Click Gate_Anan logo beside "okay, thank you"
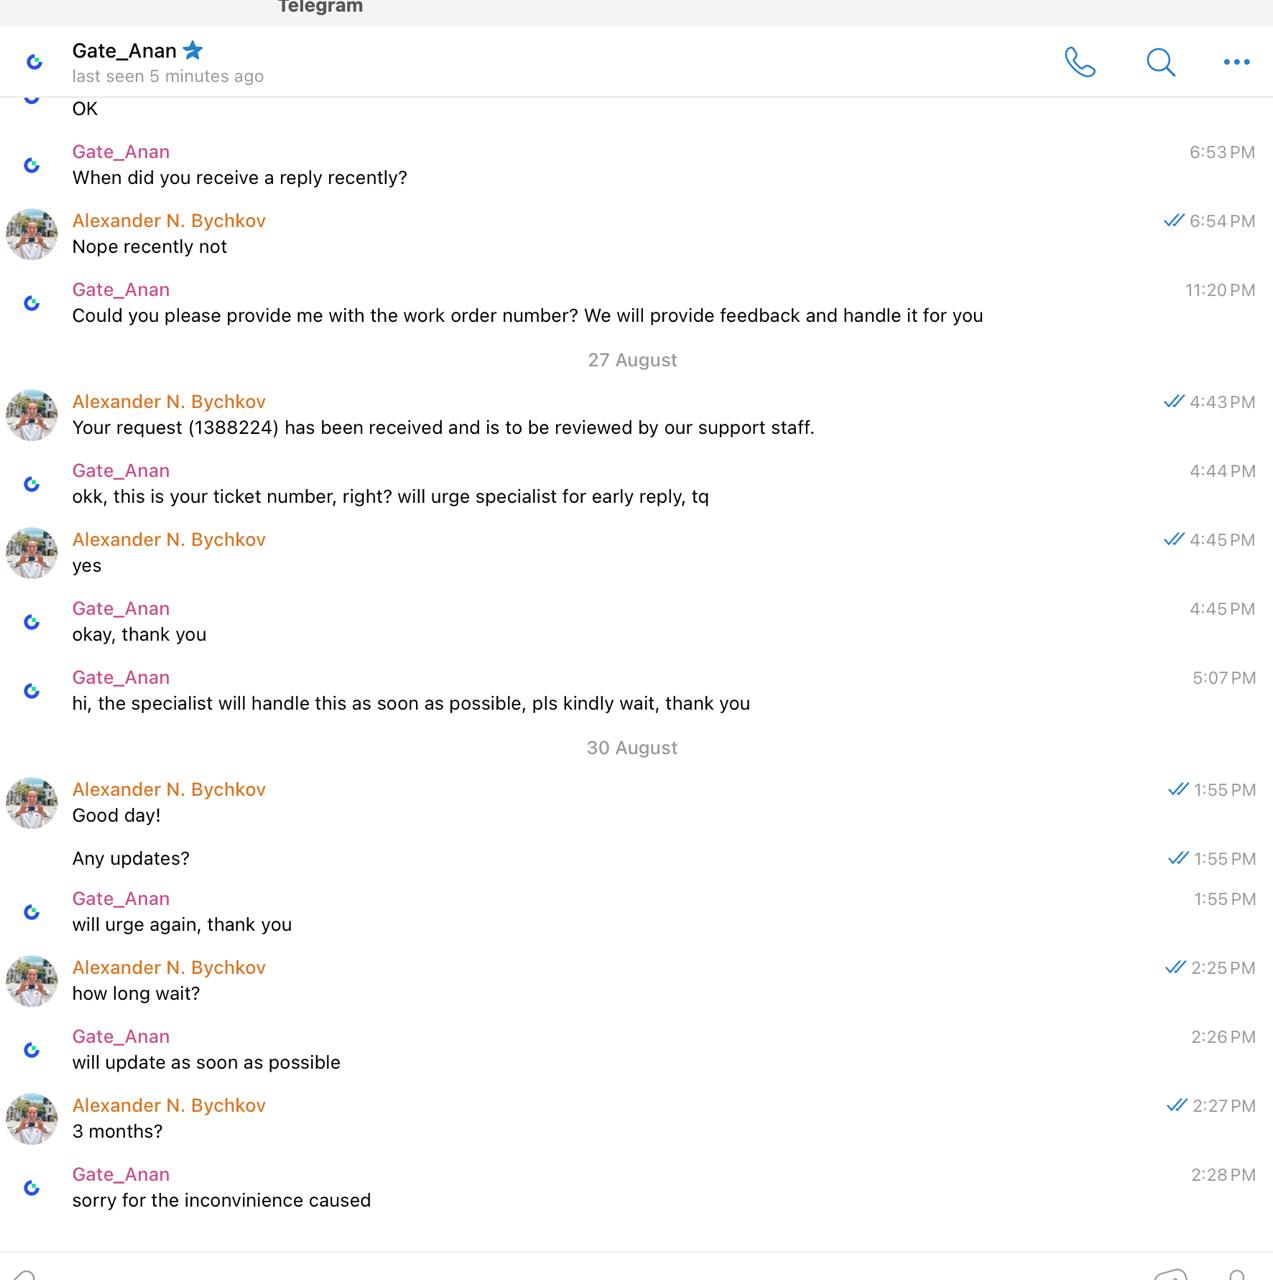1273x1280 pixels. (x=32, y=622)
